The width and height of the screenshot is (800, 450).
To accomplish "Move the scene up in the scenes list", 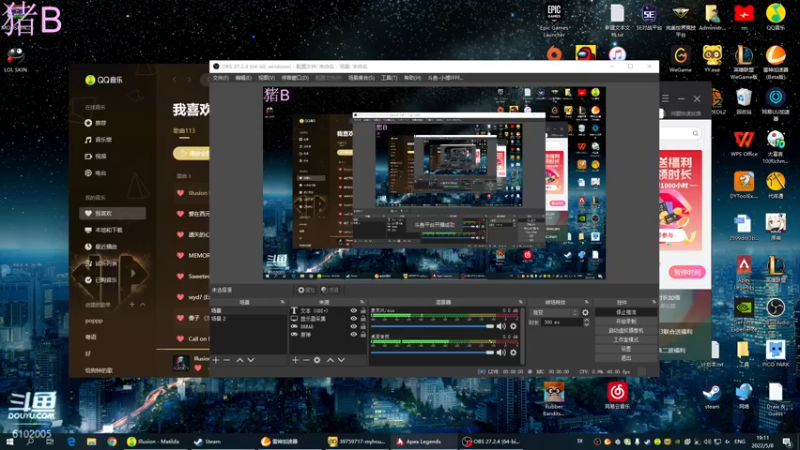I will tap(240, 360).
